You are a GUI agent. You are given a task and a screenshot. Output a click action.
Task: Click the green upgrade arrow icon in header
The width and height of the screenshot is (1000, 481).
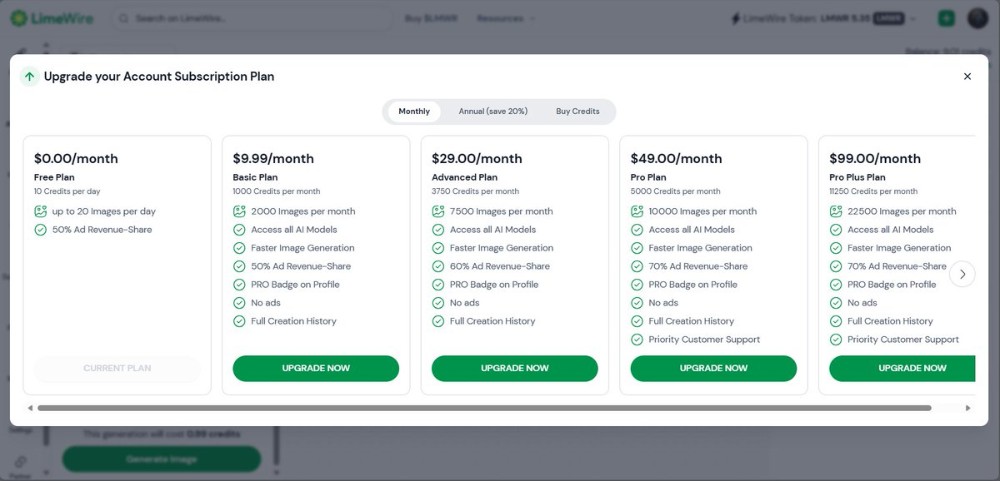(29, 76)
